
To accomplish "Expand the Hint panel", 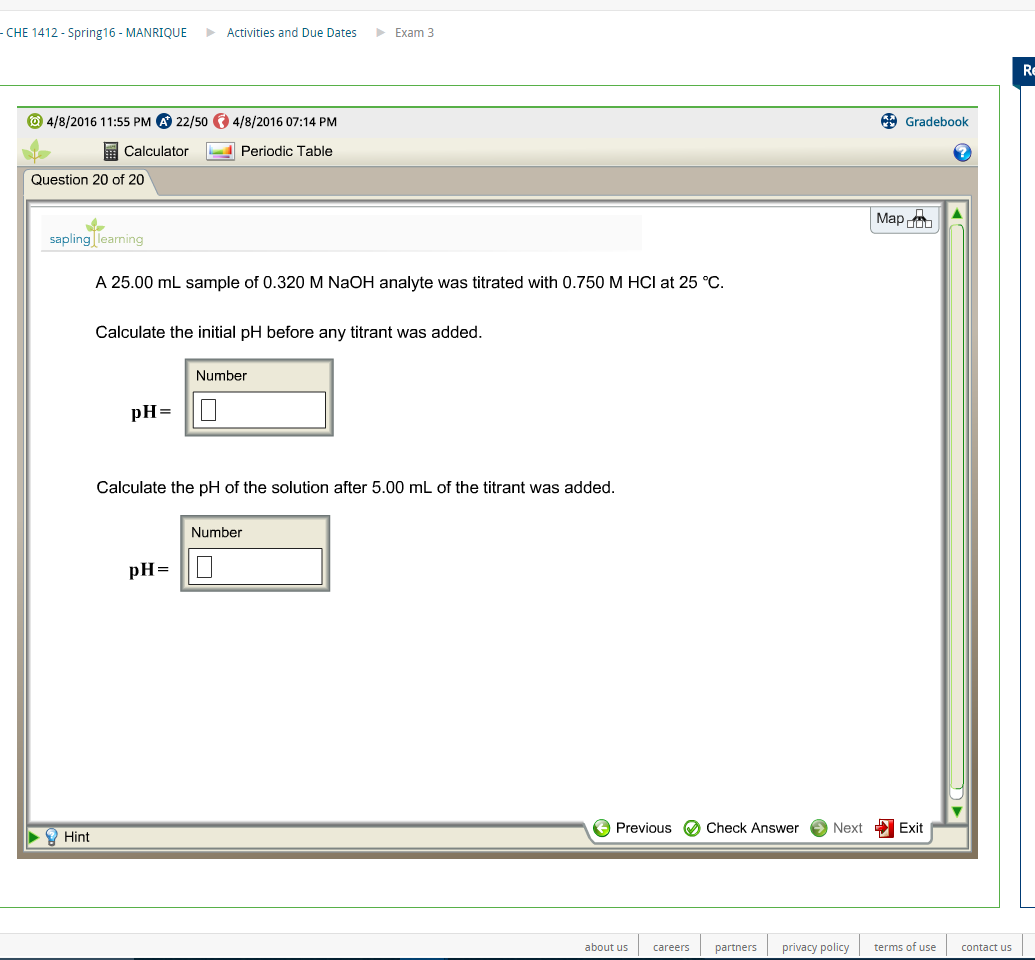I will click(x=34, y=837).
